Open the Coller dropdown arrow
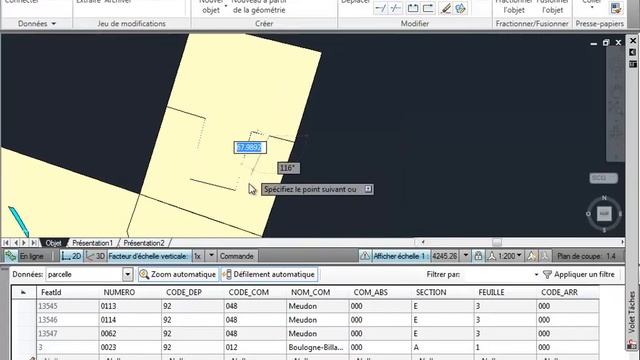 click(x=592, y=8)
